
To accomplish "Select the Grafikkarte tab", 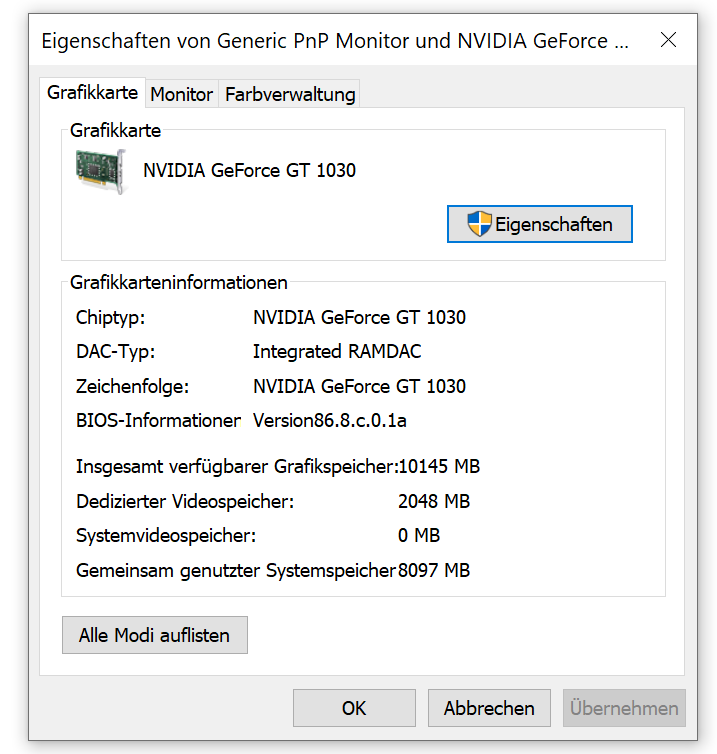I will (92, 92).
